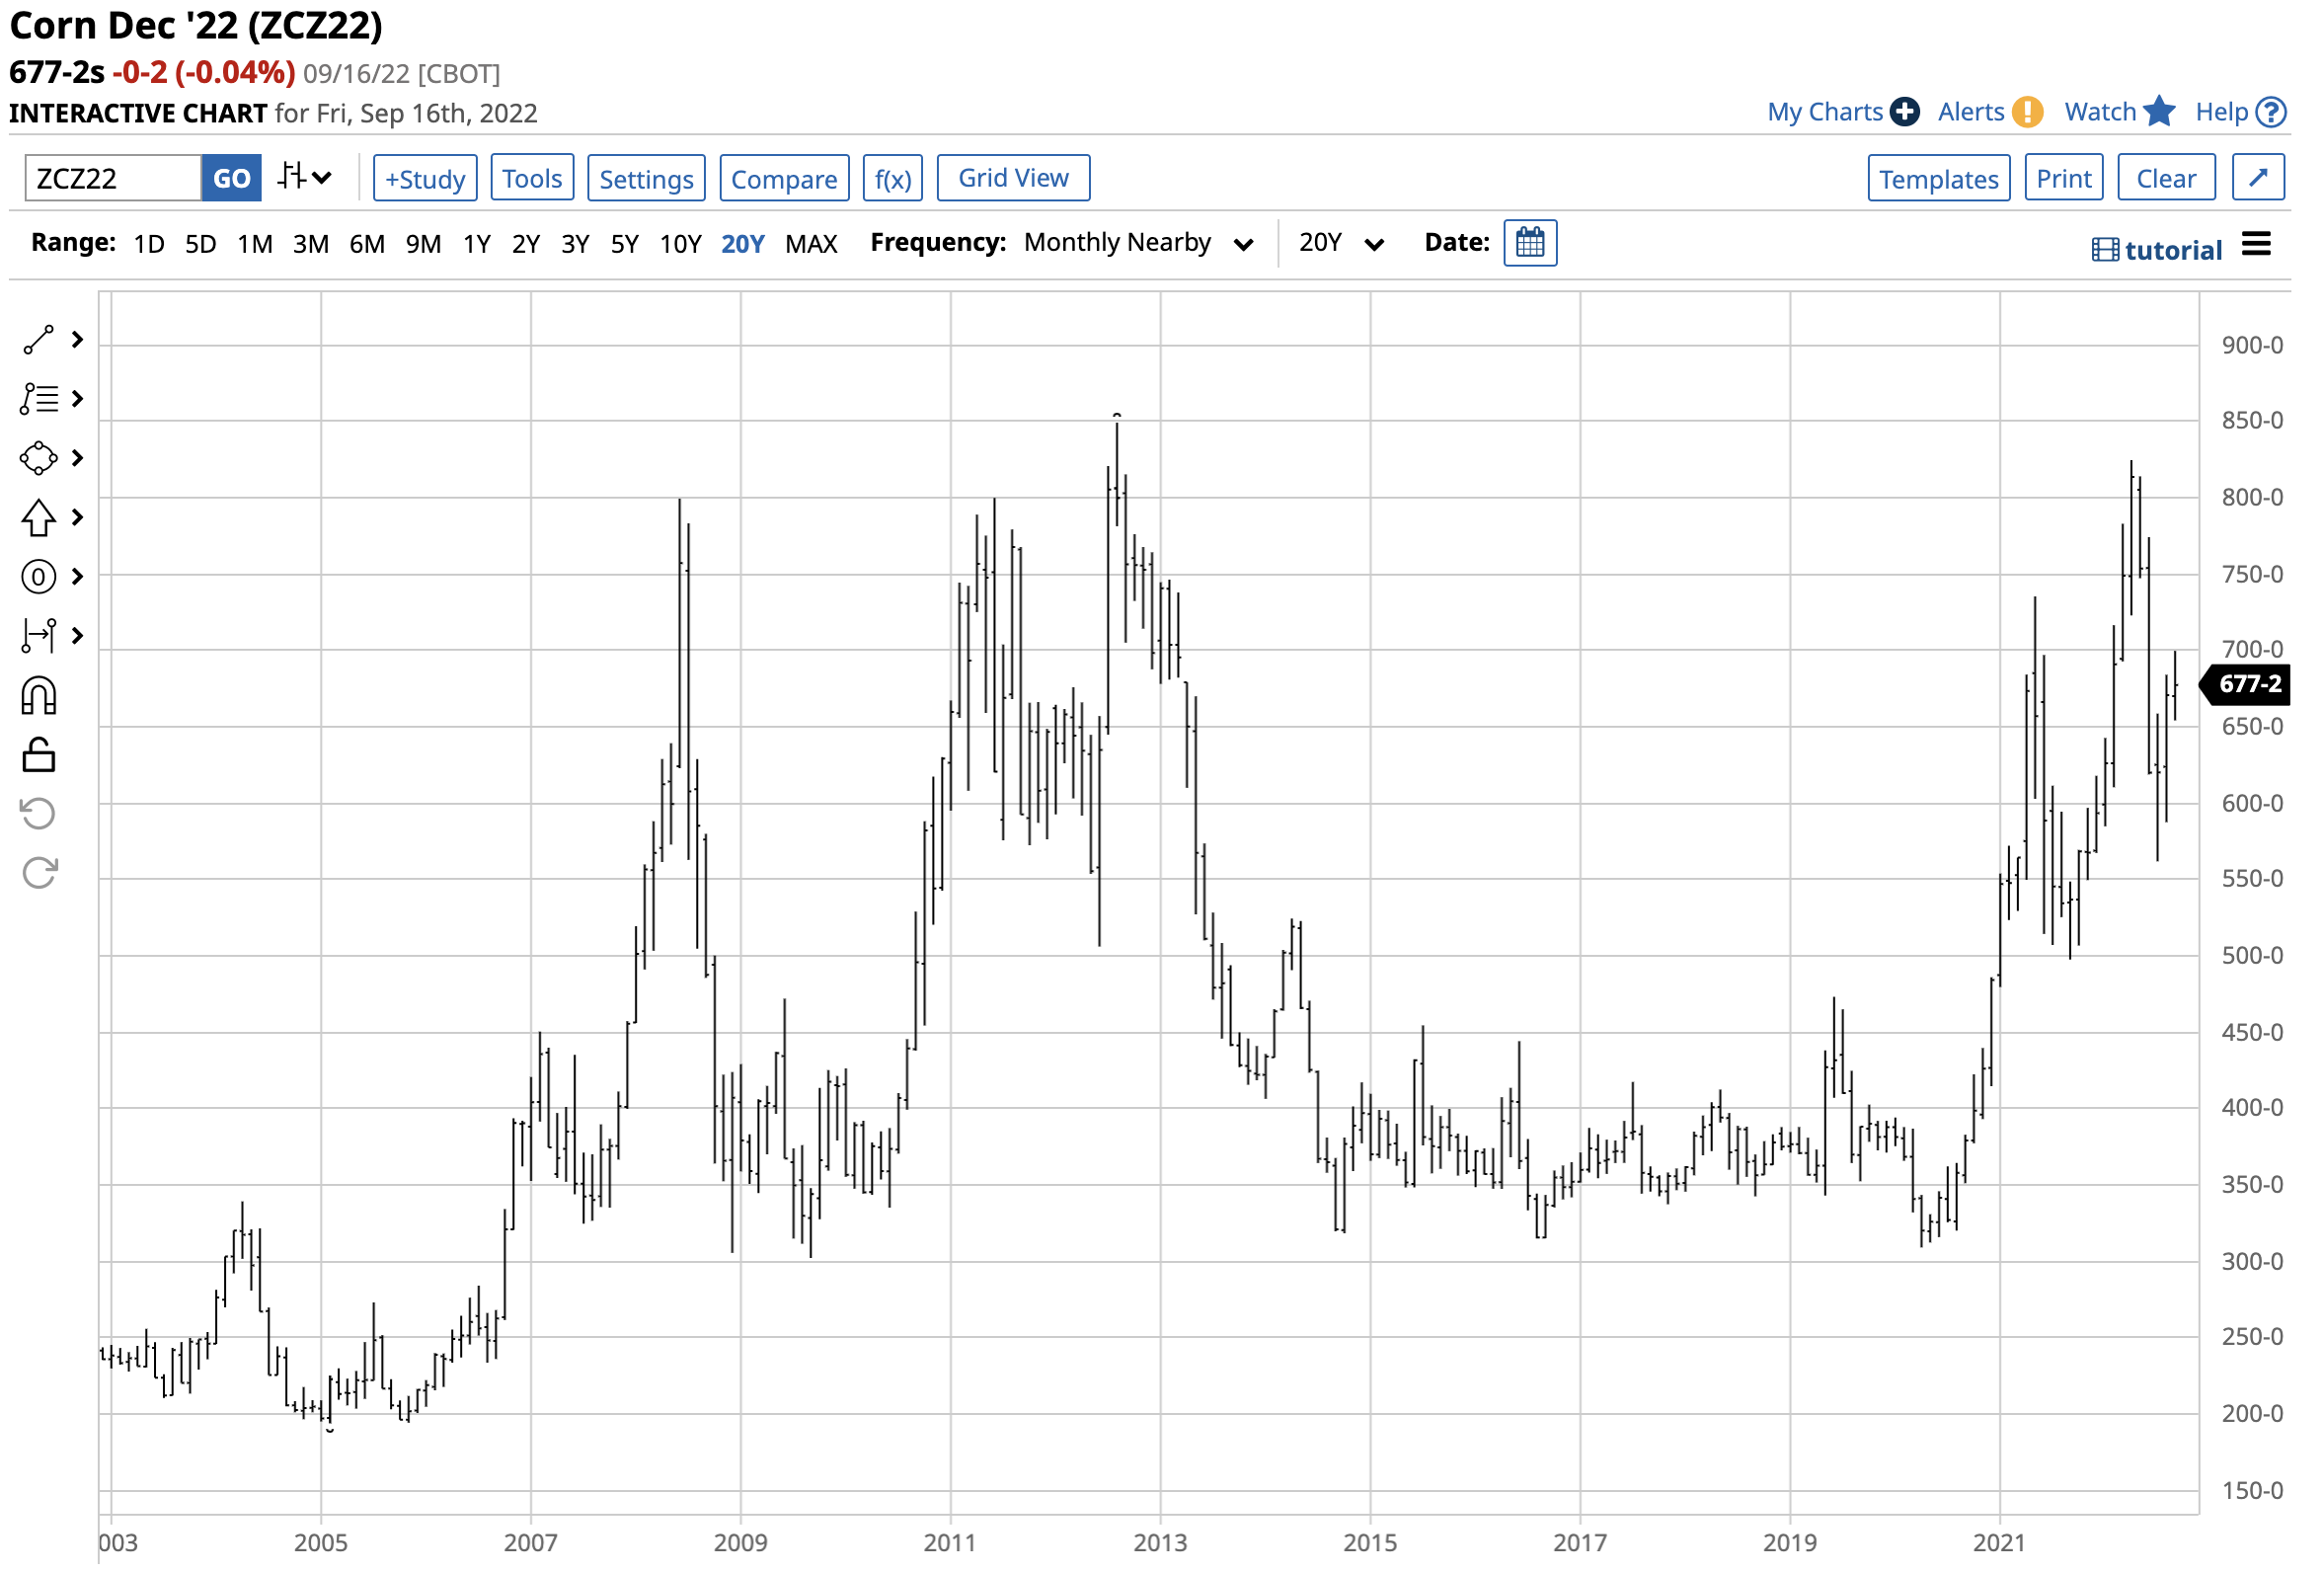
Task: Toggle the magnet snap mode
Action: 38,695
